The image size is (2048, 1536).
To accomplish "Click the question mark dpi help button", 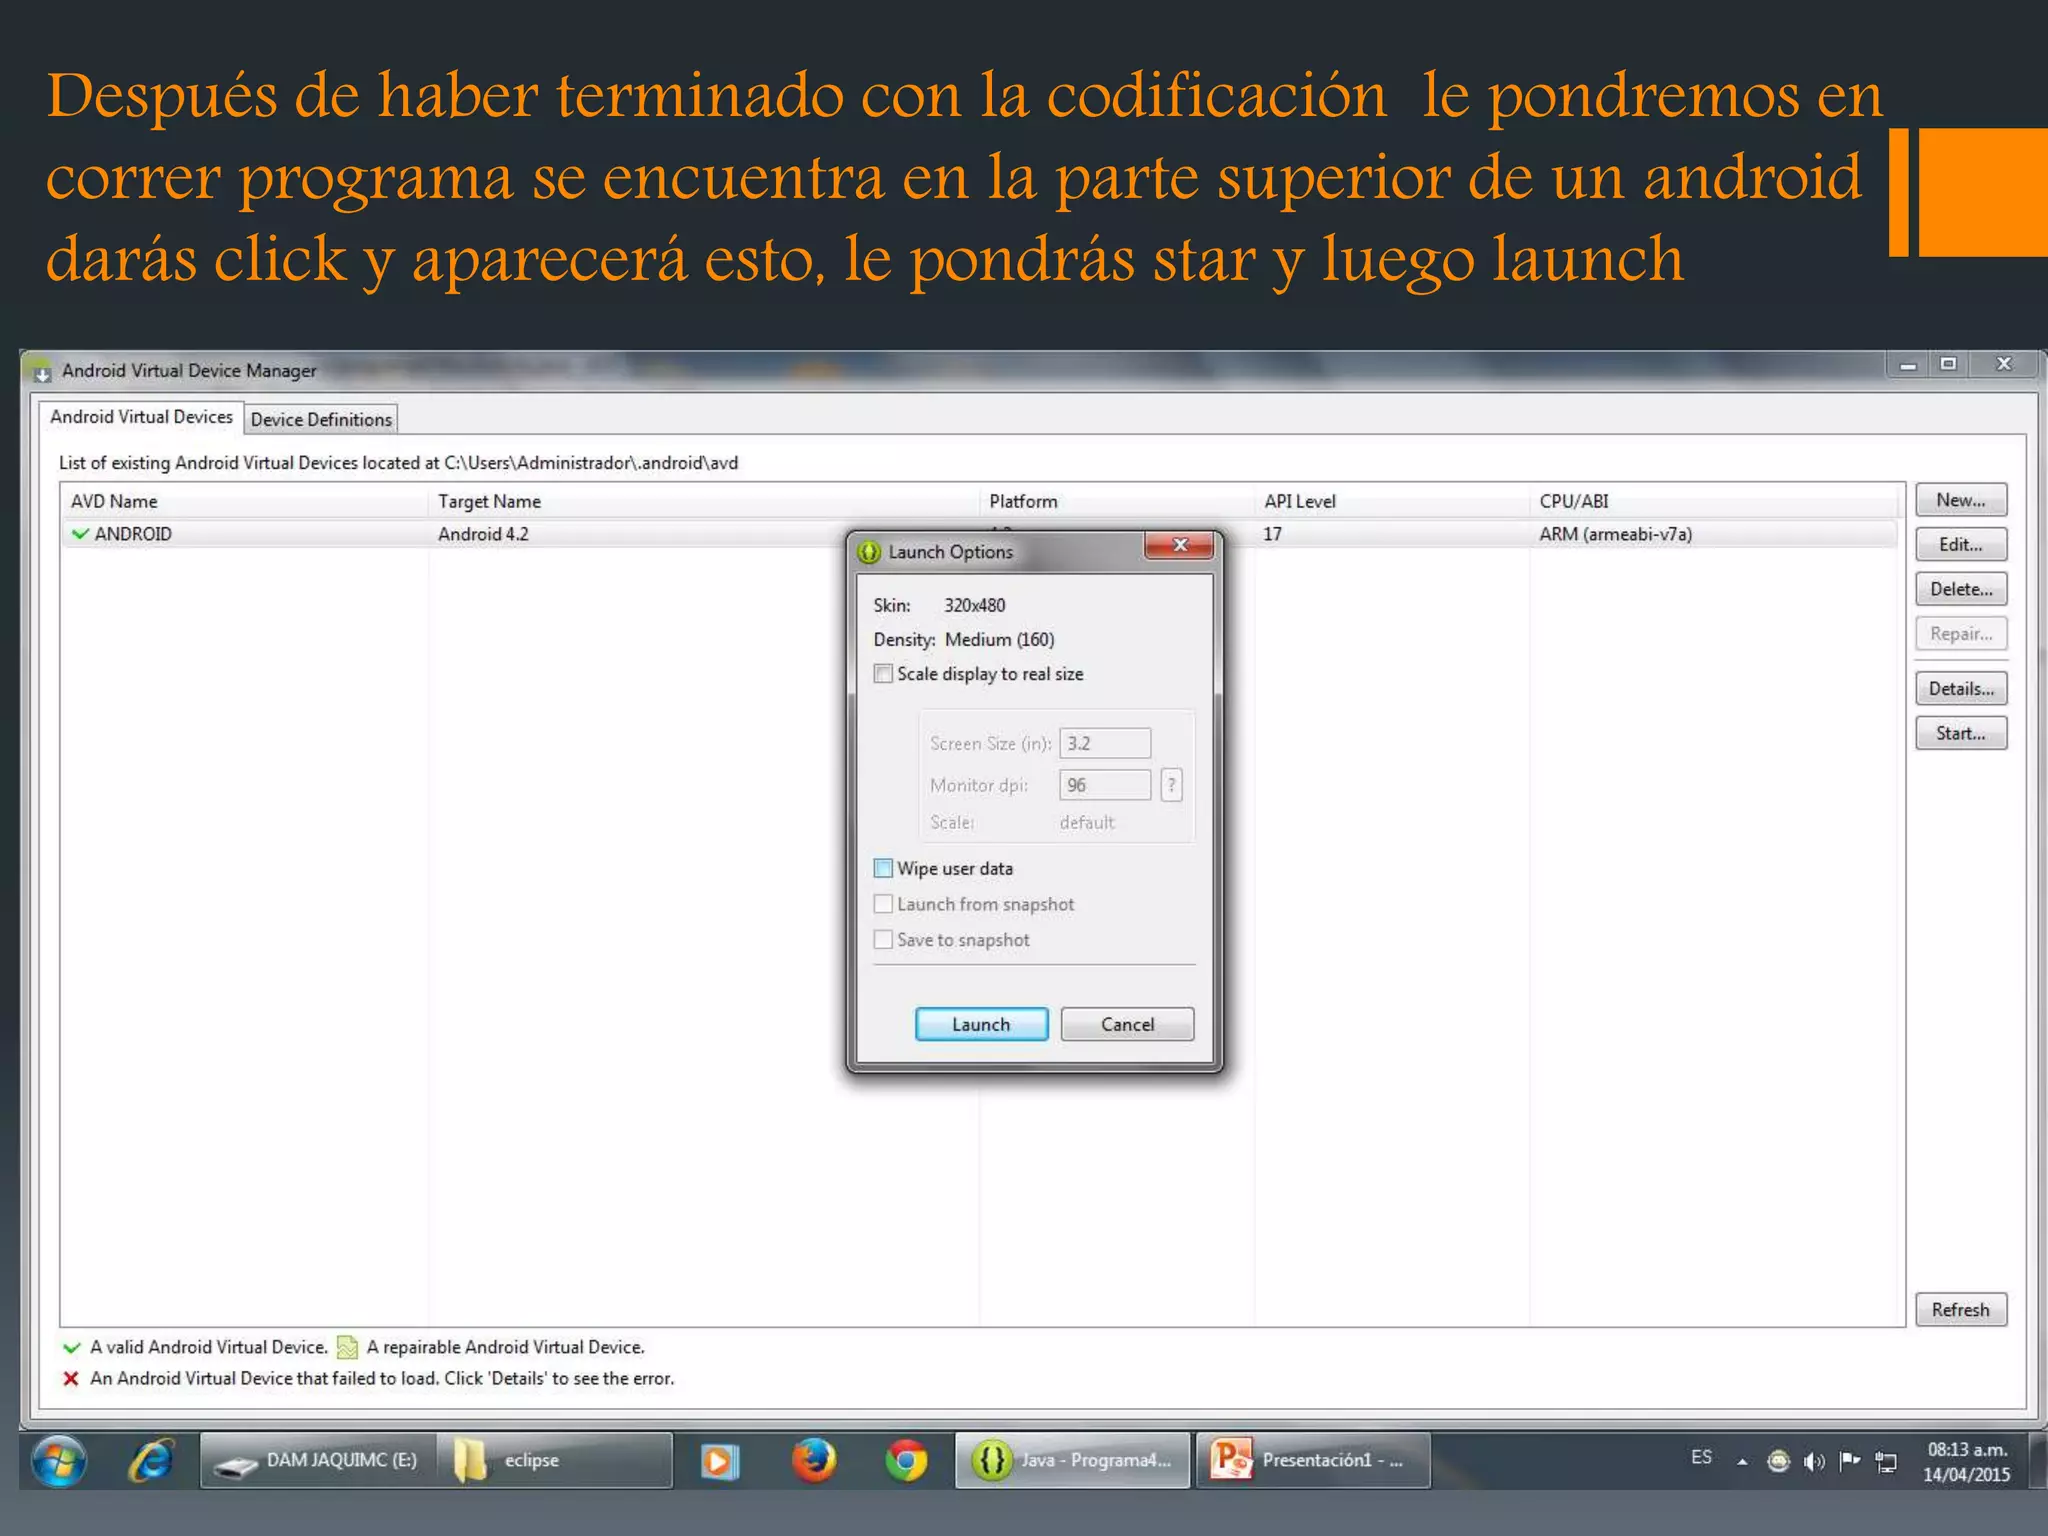I will tap(1172, 785).
